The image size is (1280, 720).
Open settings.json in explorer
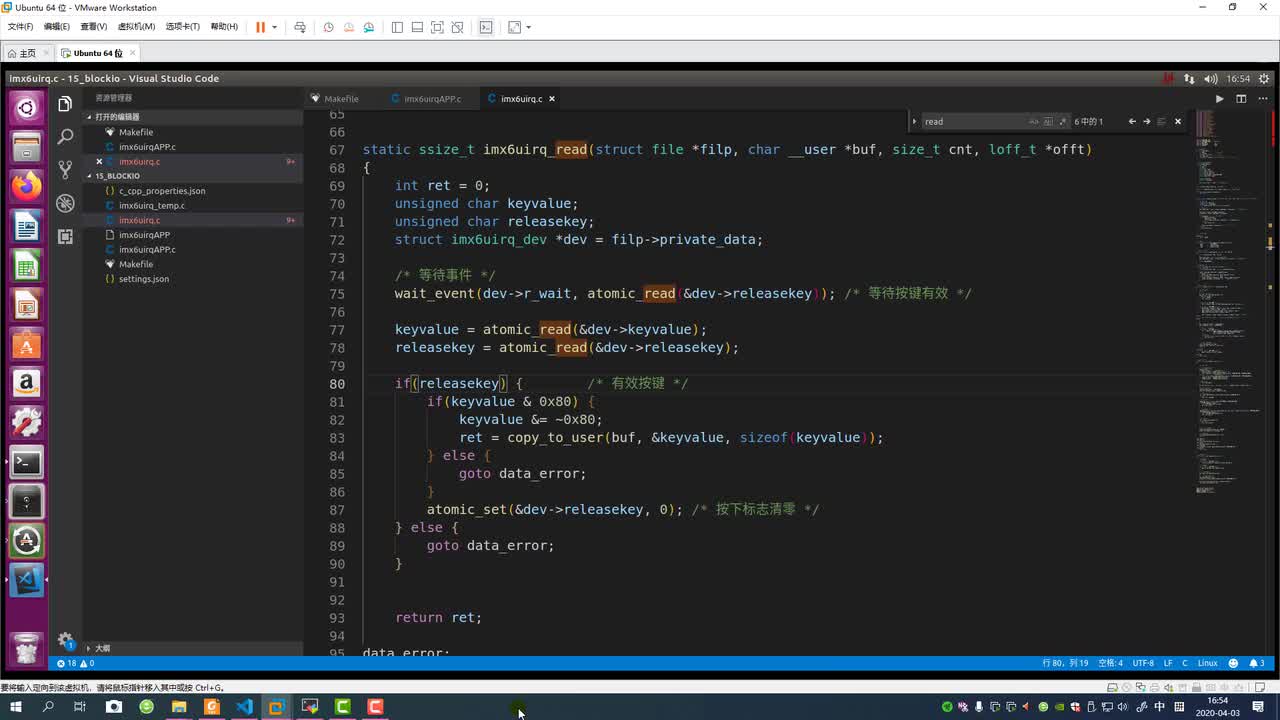coord(144,279)
